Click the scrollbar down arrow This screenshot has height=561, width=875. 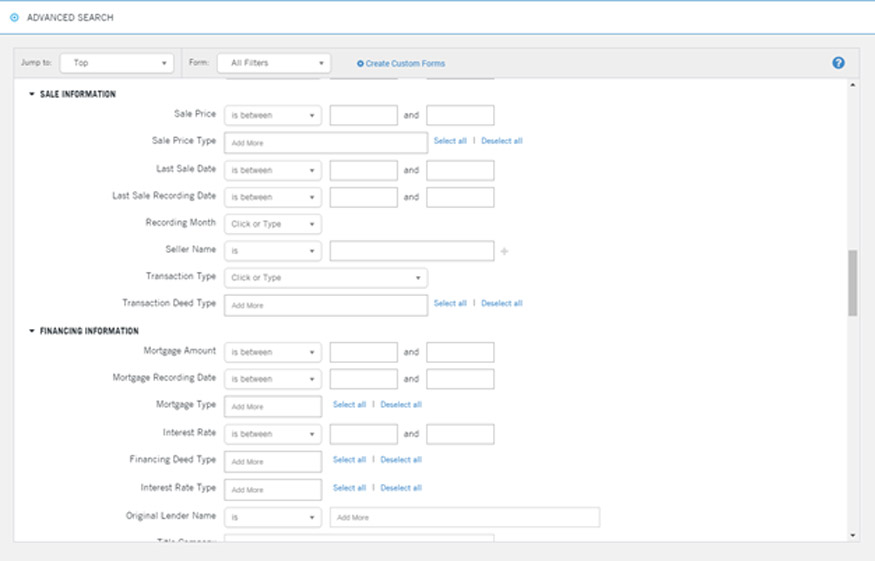tap(853, 535)
